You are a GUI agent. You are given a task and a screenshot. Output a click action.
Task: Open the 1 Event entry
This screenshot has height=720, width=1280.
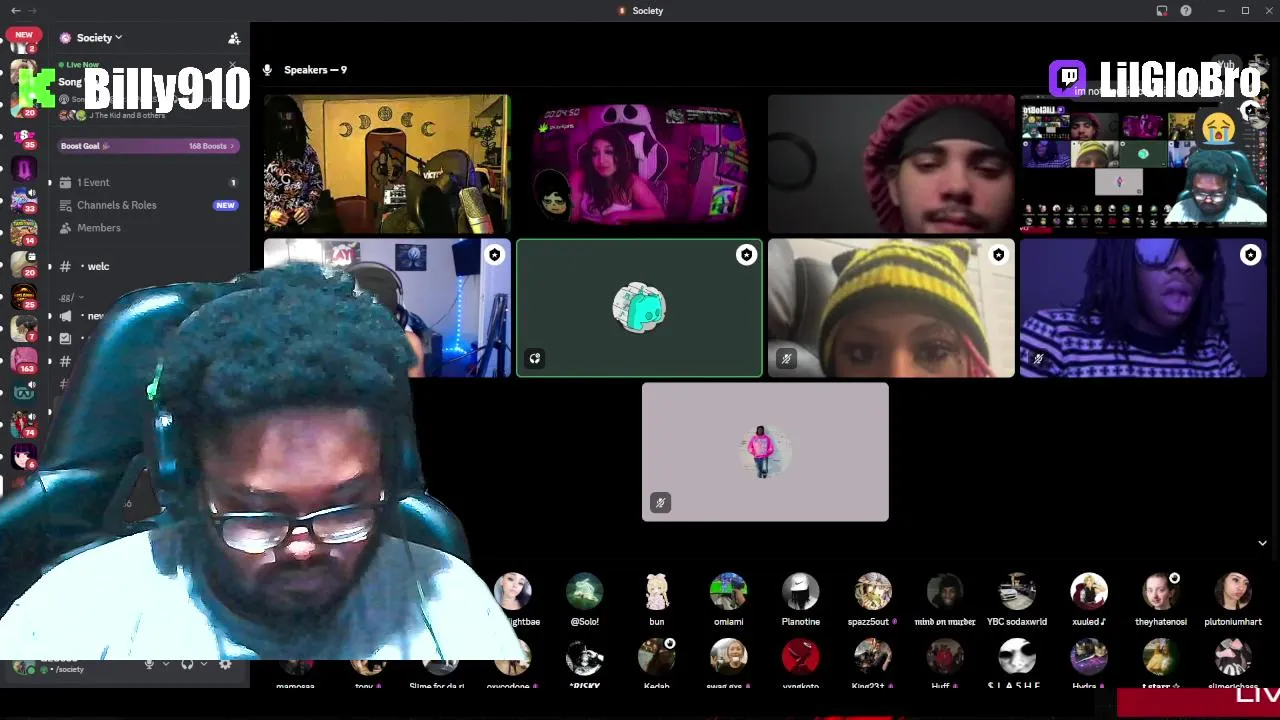148,182
